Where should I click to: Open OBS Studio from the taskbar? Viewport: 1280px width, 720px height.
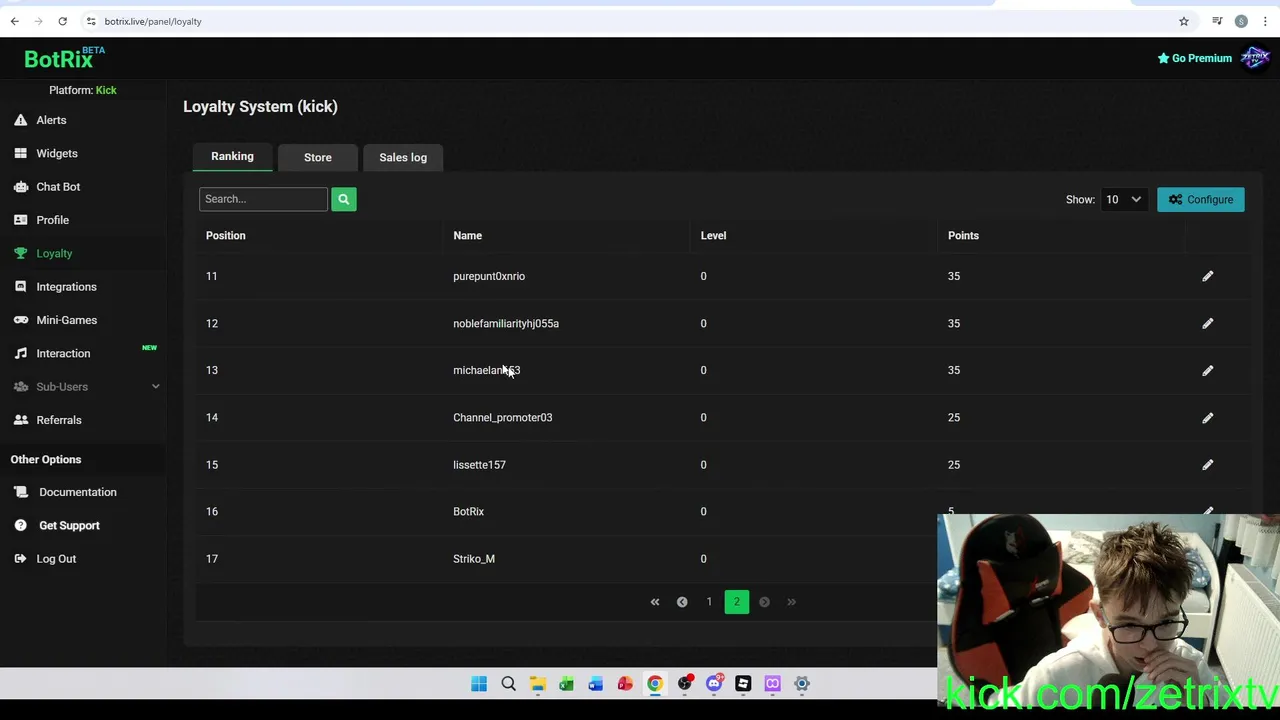(x=684, y=684)
